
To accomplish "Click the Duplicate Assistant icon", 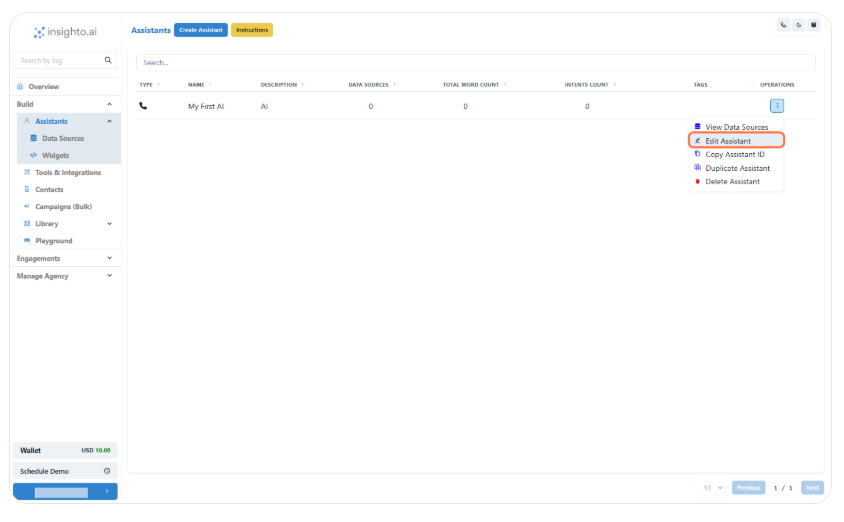I will (x=698, y=168).
